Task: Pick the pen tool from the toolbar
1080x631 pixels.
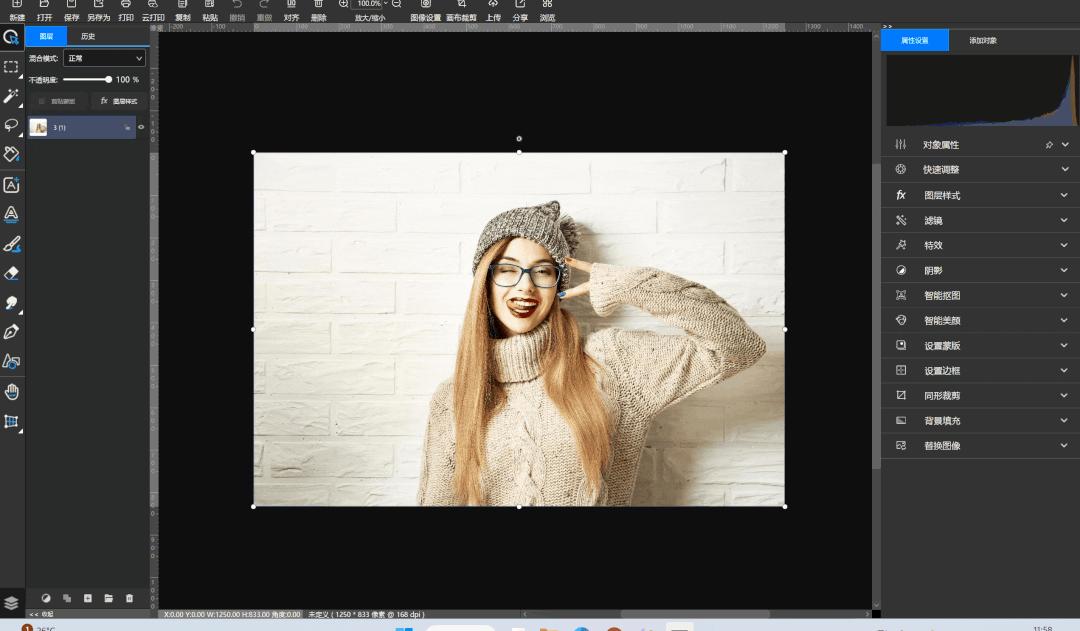Action: (x=11, y=332)
